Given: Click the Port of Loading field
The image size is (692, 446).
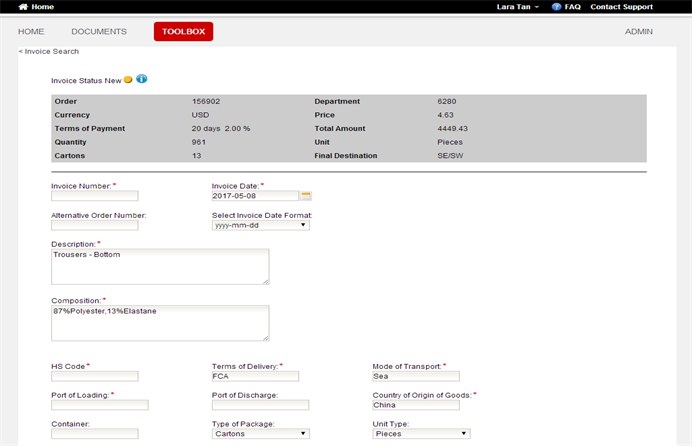Looking at the screenshot, I should click(99, 405).
